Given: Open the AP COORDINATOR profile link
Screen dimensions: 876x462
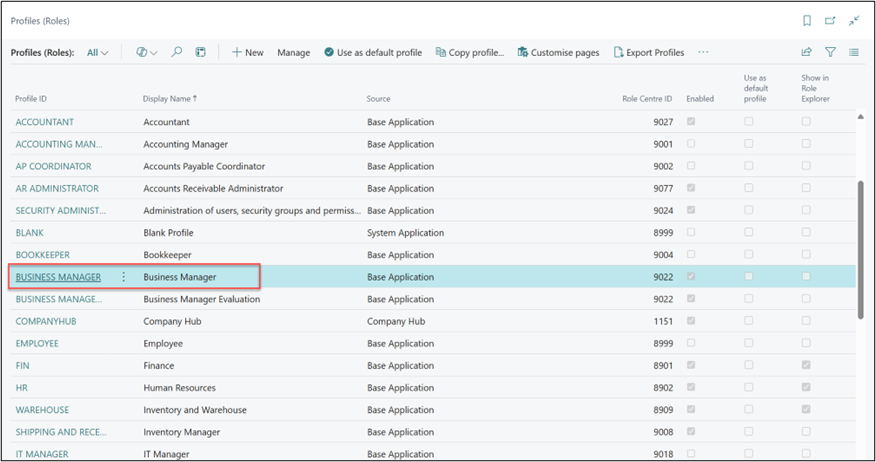Looking at the screenshot, I should [53, 166].
